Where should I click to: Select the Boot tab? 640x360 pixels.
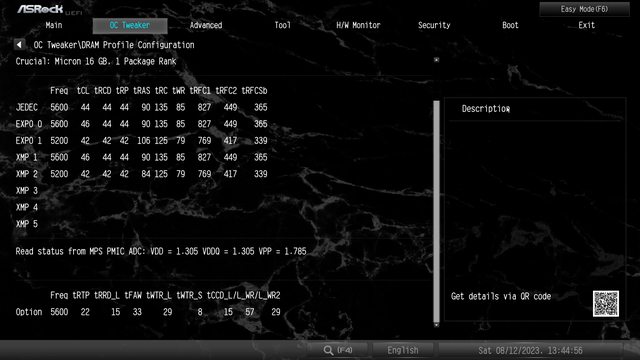(x=510, y=25)
